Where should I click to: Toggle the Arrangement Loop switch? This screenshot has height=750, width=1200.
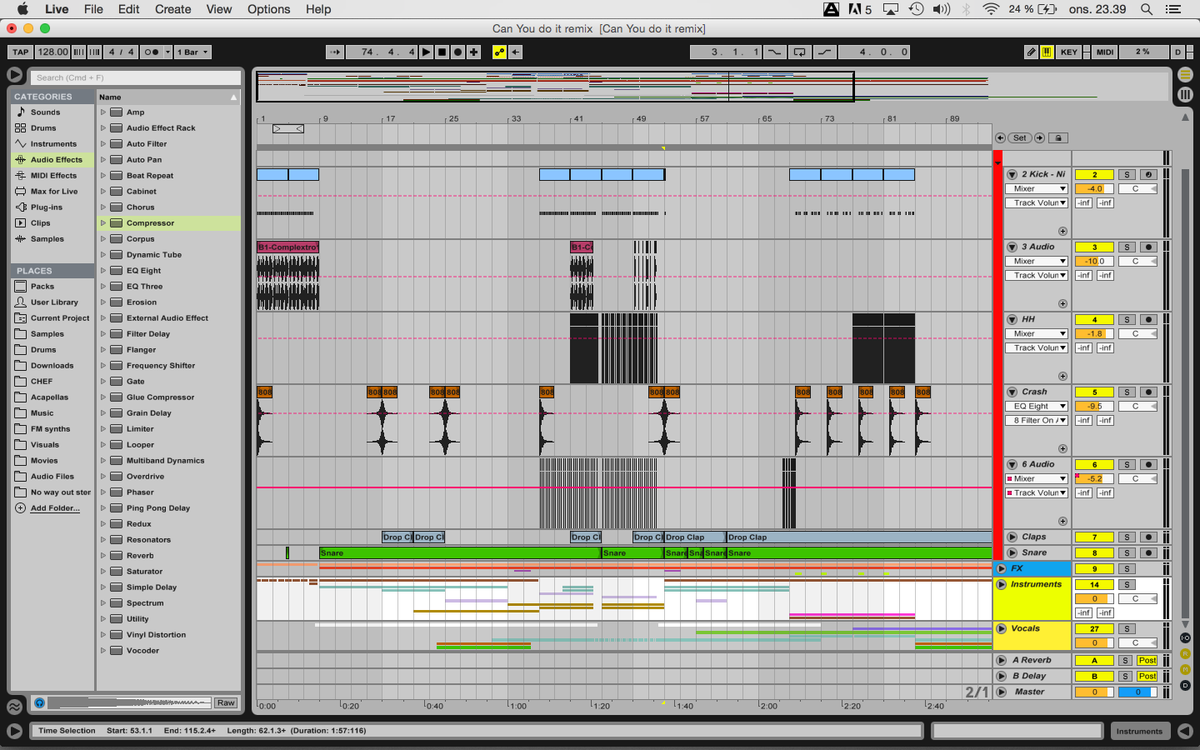point(799,52)
